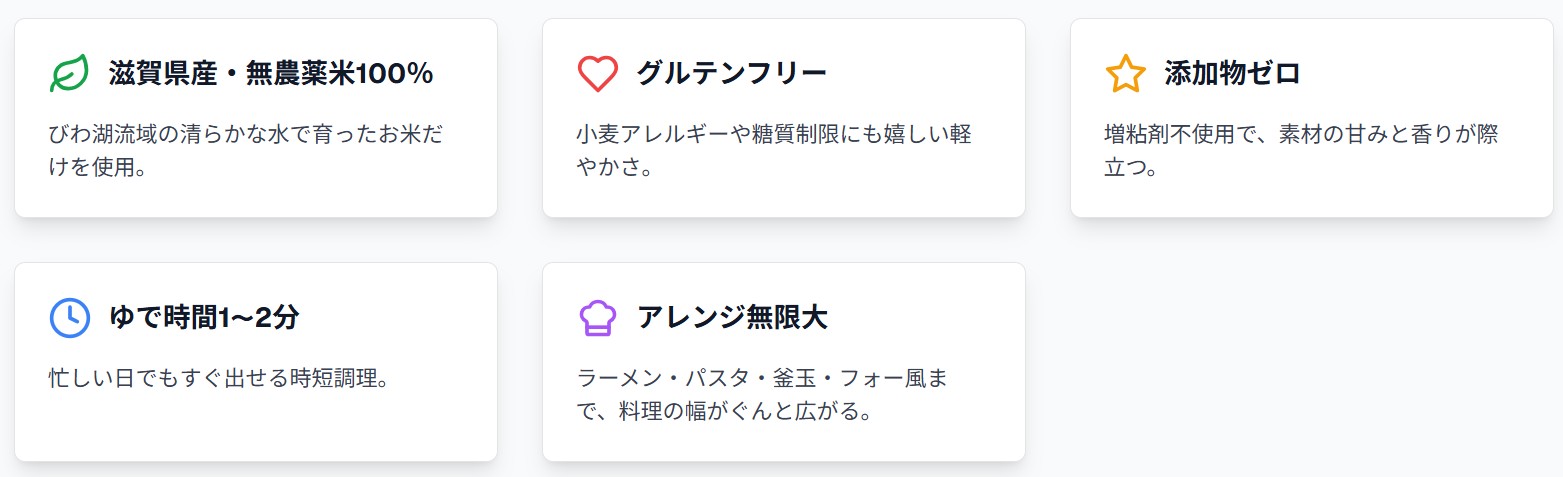Image resolution: width=1563 pixels, height=477 pixels.
Task: Click the green leaf icon
Action: point(69,74)
